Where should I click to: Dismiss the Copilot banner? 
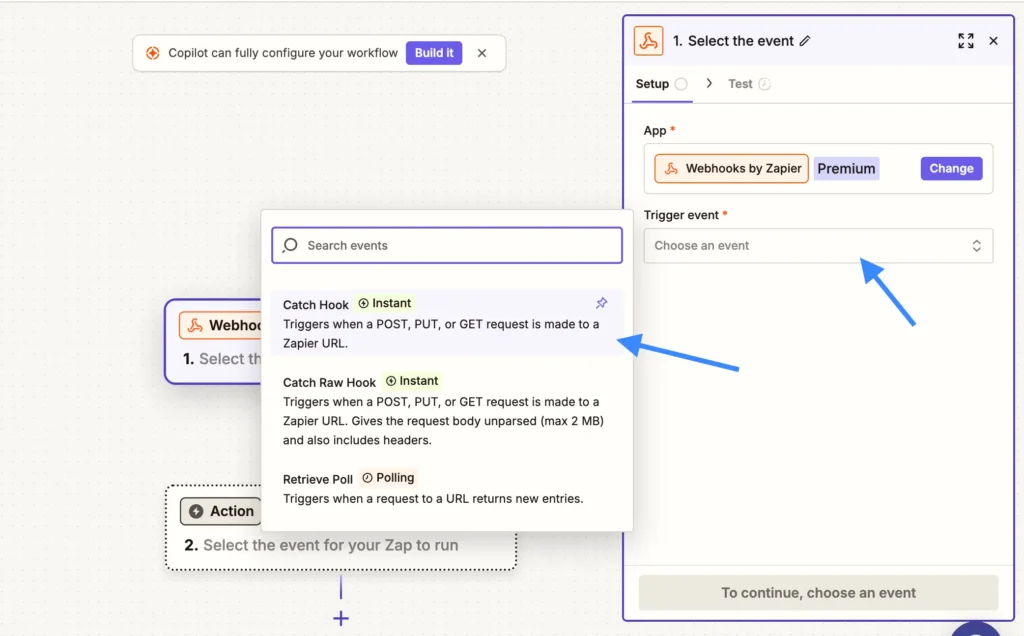[482, 53]
